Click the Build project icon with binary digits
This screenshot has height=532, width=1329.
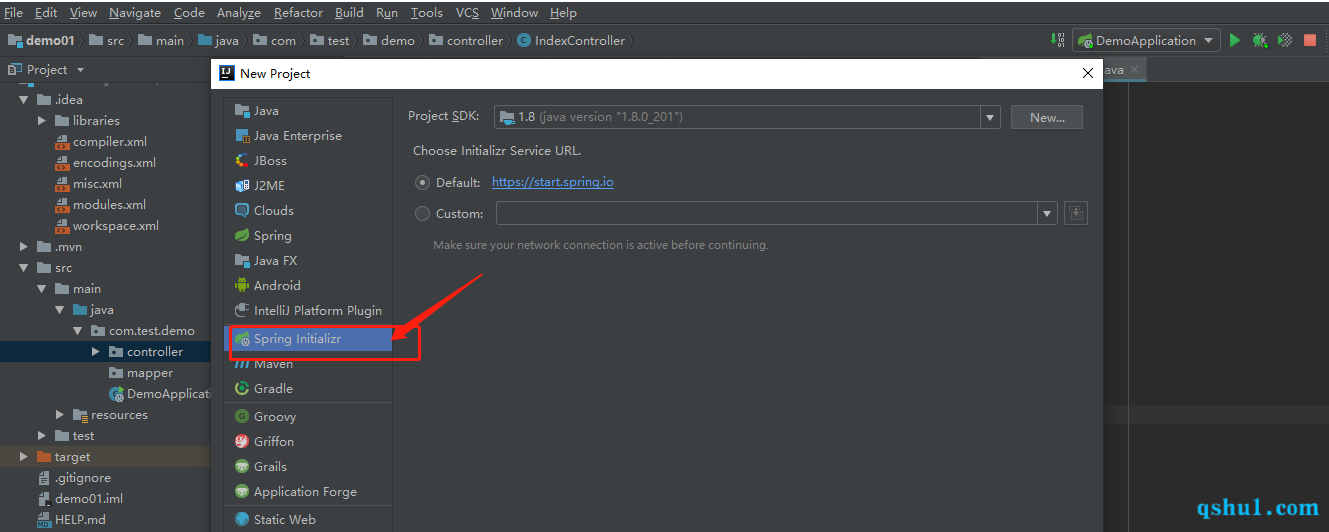[1058, 40]
